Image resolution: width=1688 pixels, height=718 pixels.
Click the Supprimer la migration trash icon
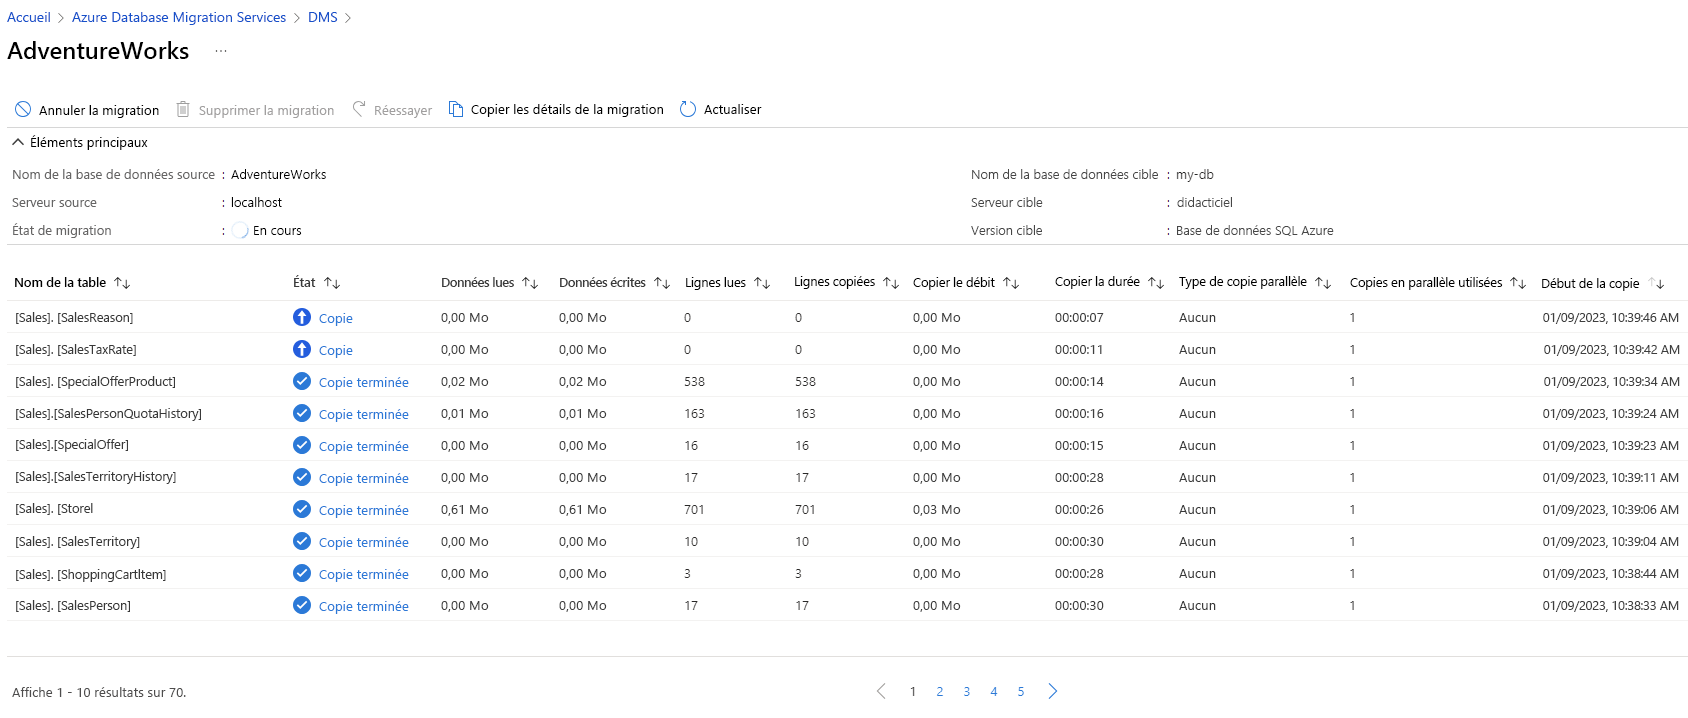click(x=183, y=109)
